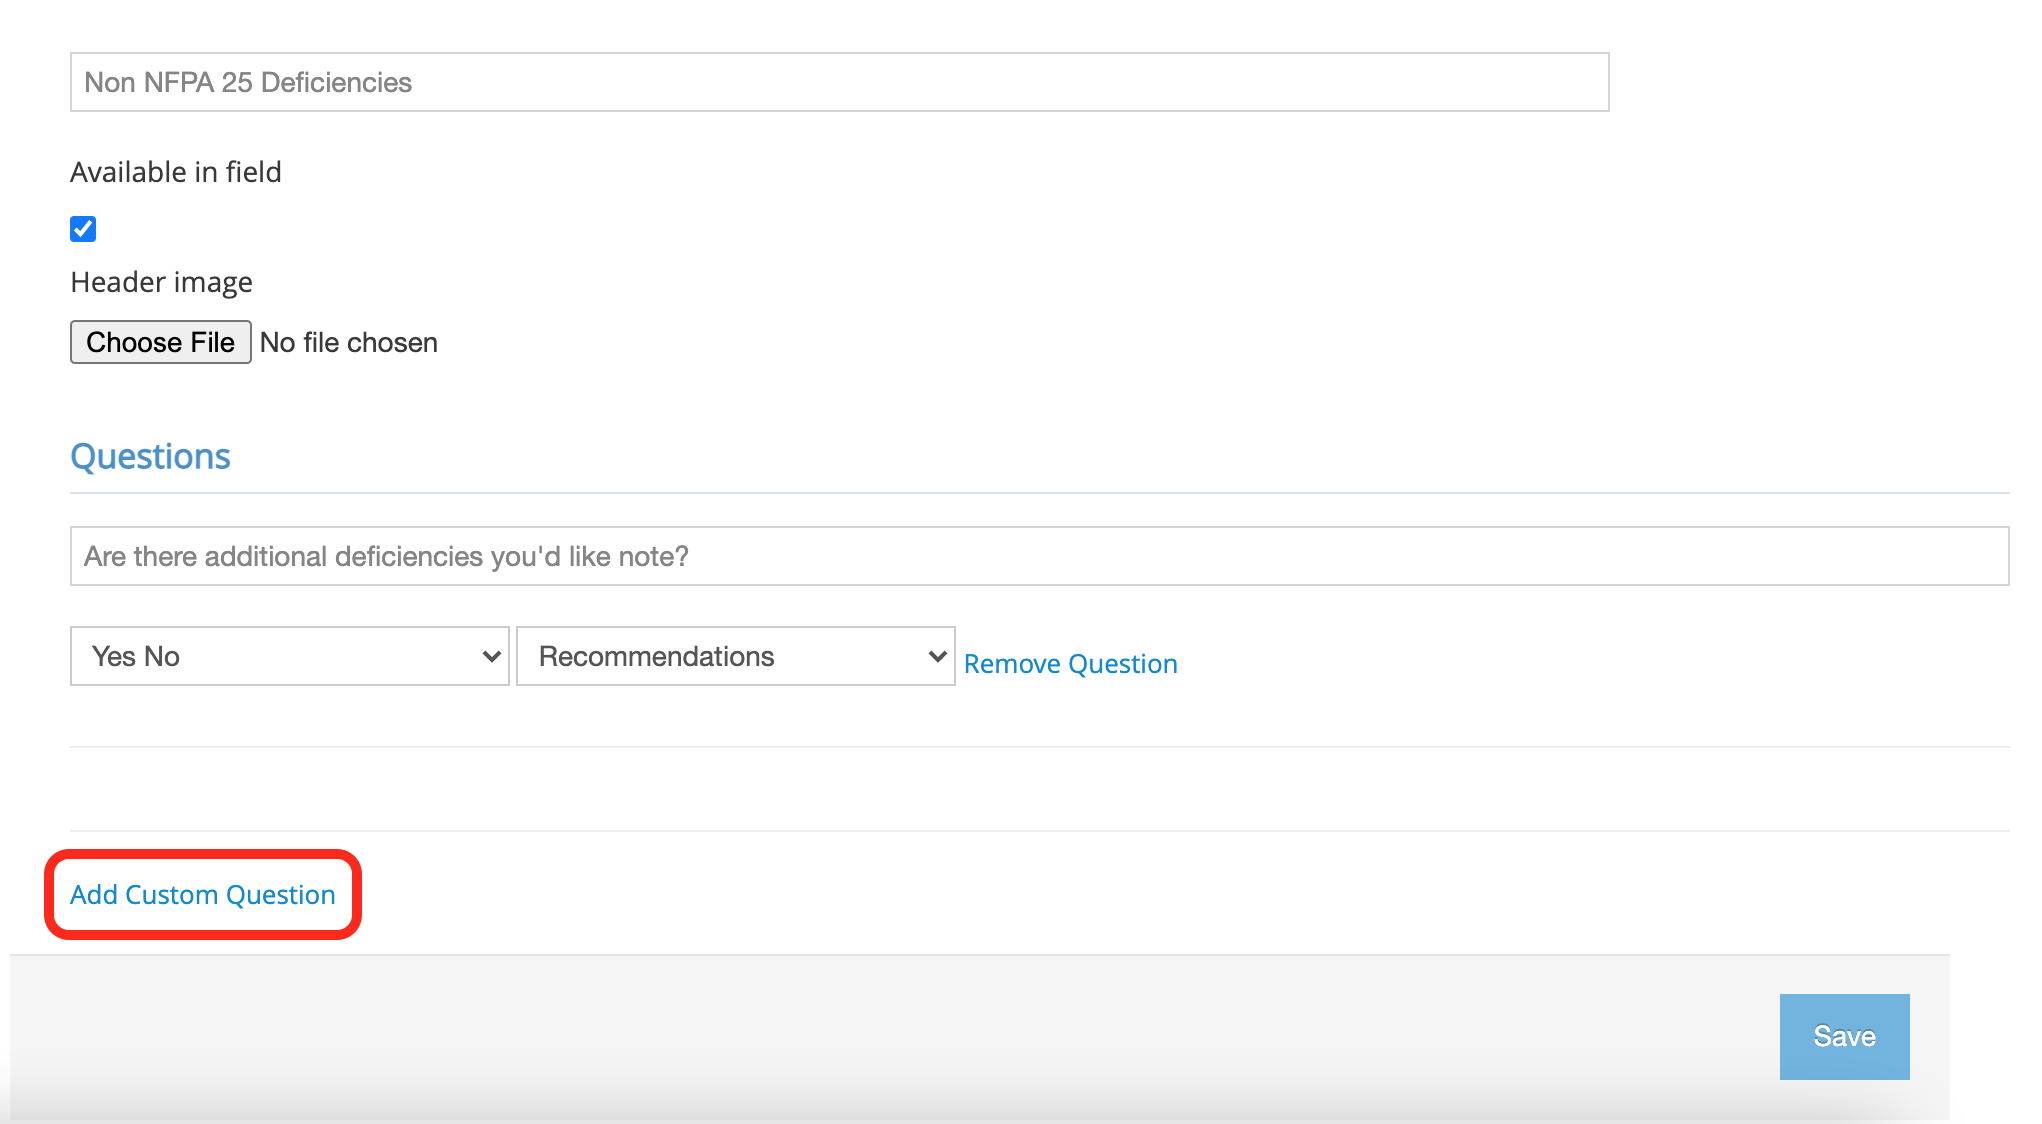Screen dimensions: 2042x1124
Task: Click the Questions section heading
Action: click(x=150, y=457)
